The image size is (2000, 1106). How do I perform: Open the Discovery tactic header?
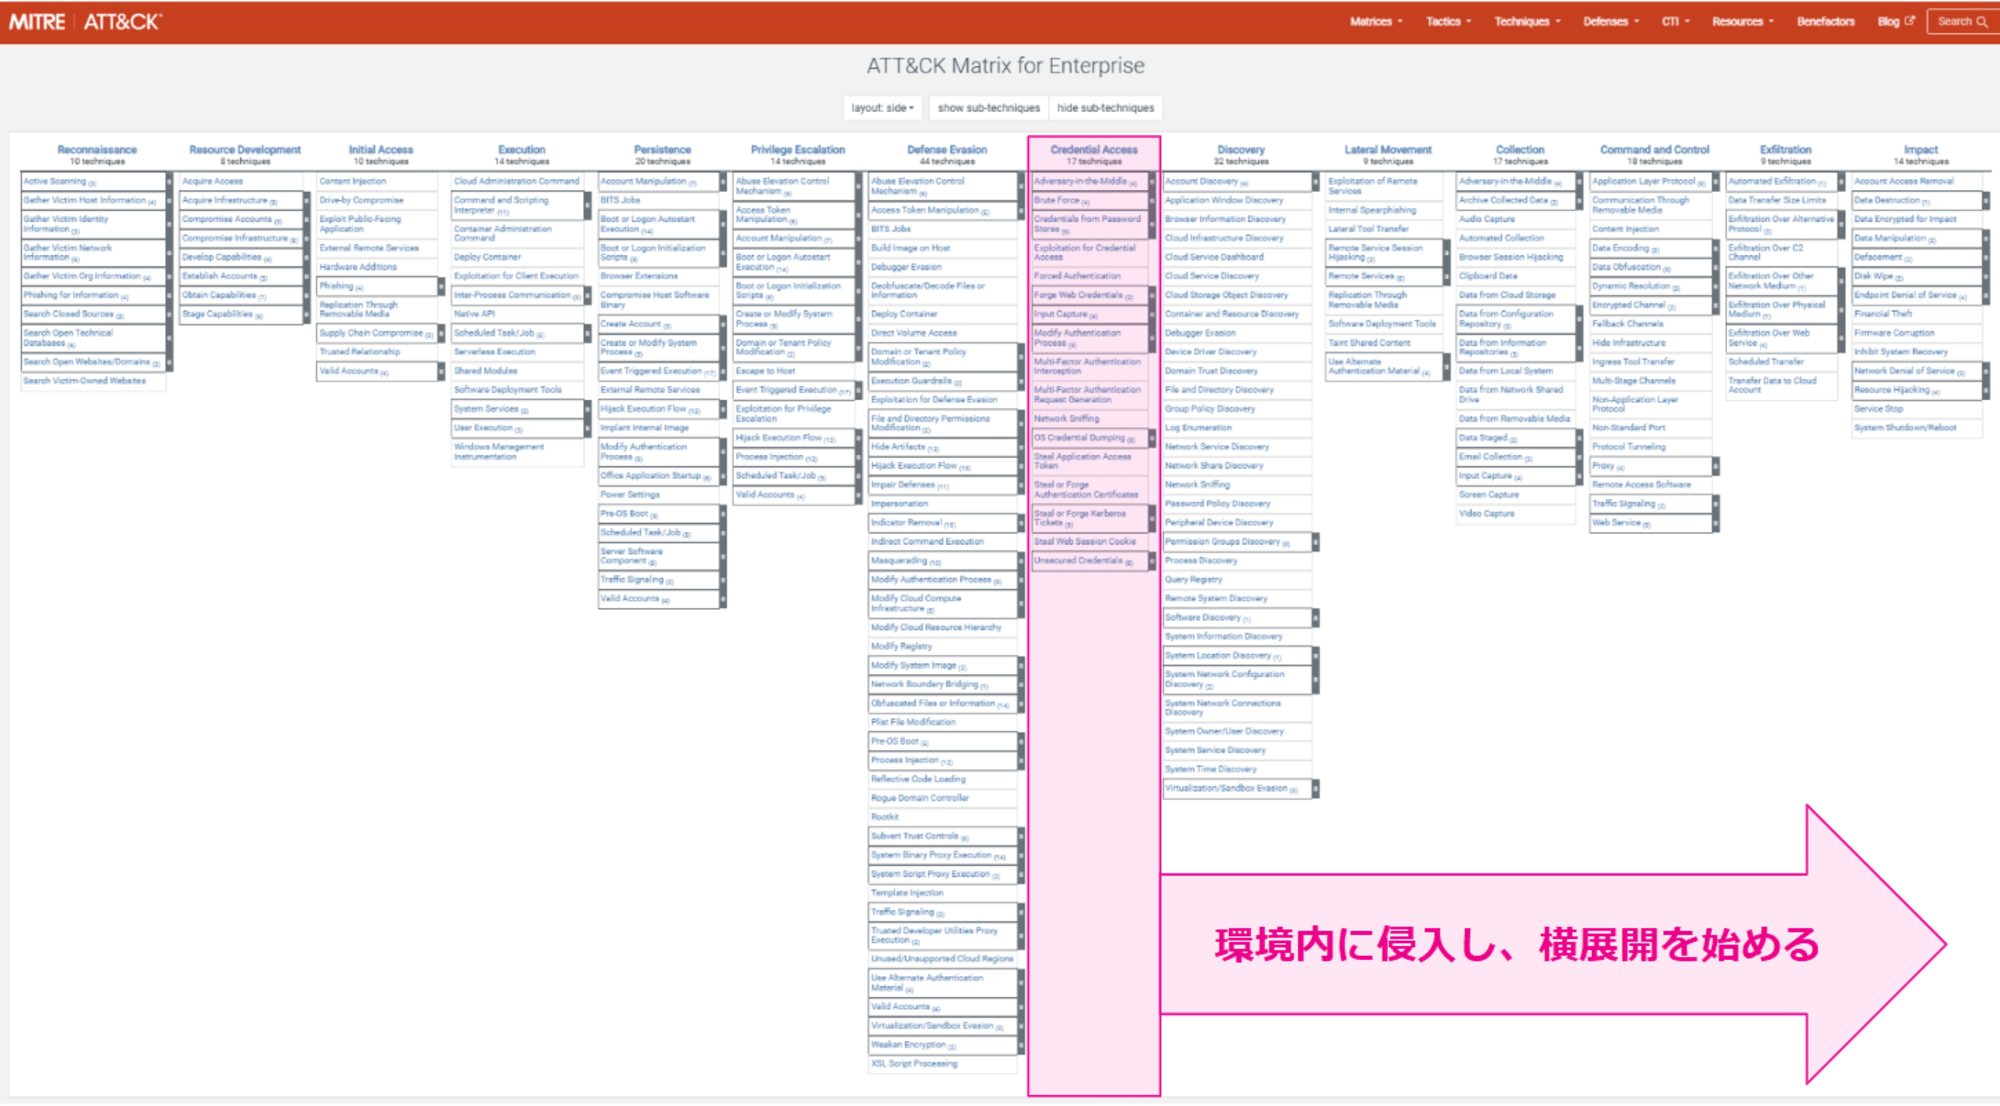tap(1241, 150)
